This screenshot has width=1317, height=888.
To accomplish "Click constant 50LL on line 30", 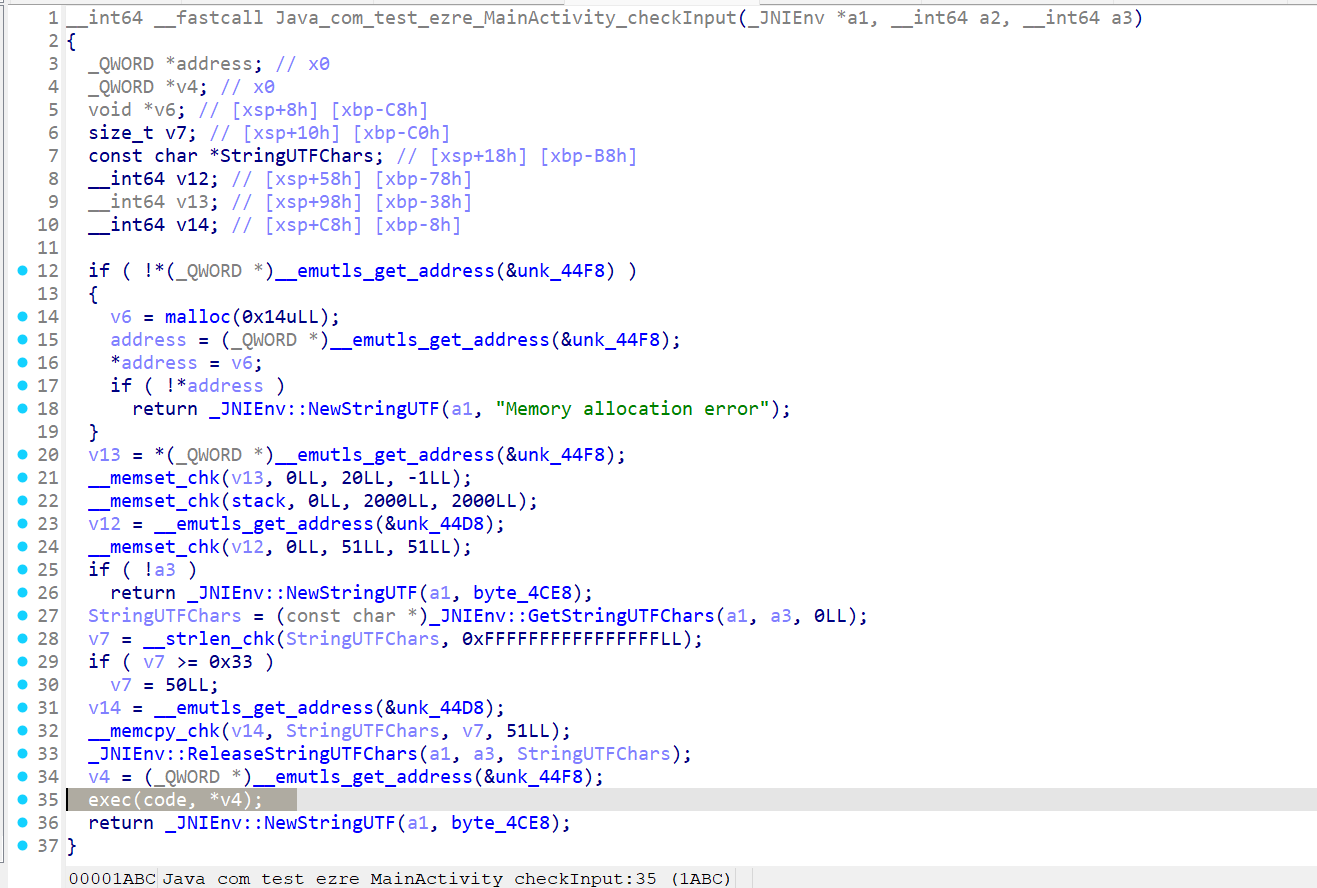I will click(187, 685).
